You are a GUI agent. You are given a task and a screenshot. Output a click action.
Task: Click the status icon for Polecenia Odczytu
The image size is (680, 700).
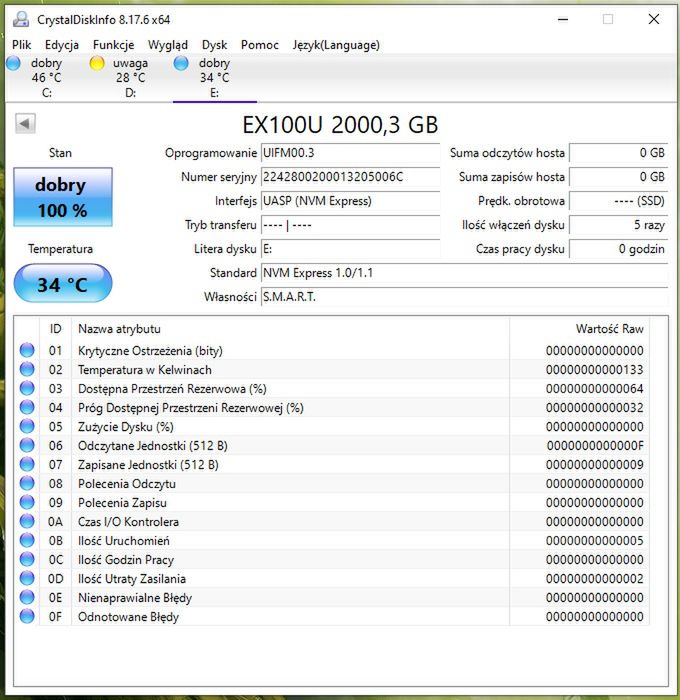point(27,483)
